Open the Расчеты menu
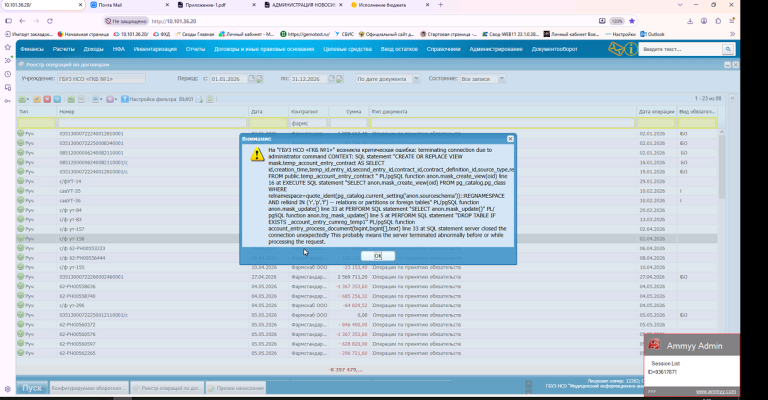768x400 pixels. [x=64, y=49]
